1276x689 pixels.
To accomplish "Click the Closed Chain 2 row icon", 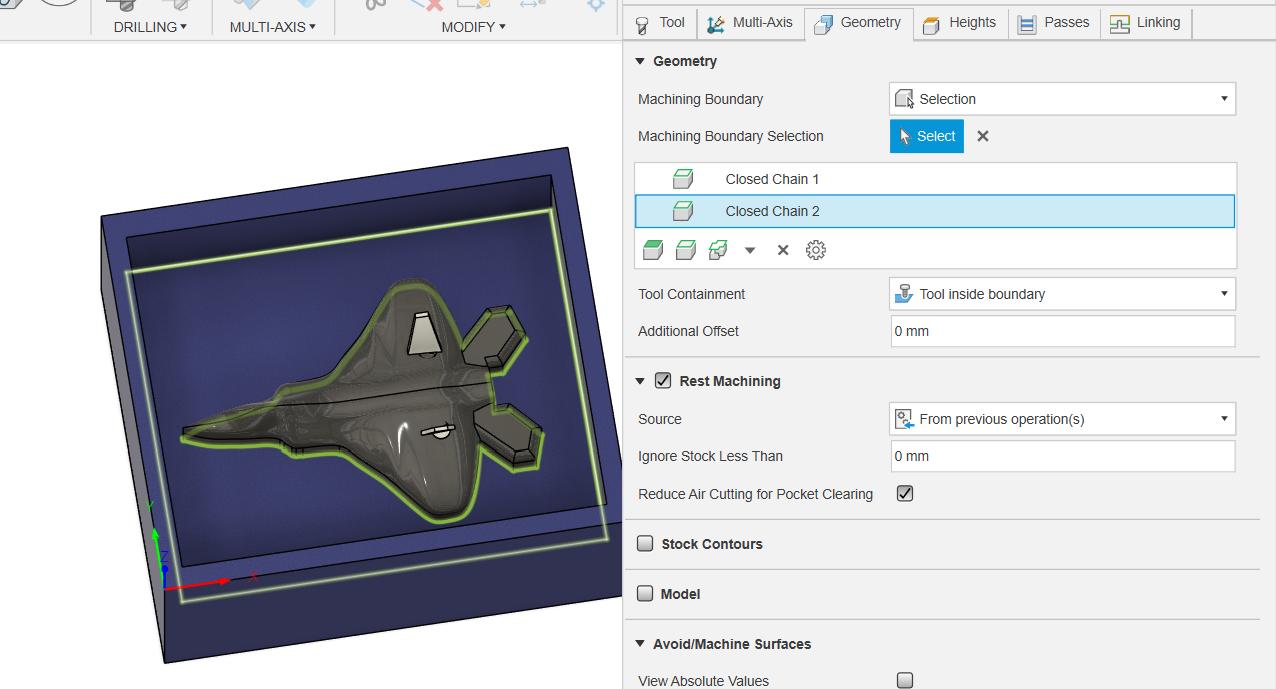I will (x=683, y=211).
